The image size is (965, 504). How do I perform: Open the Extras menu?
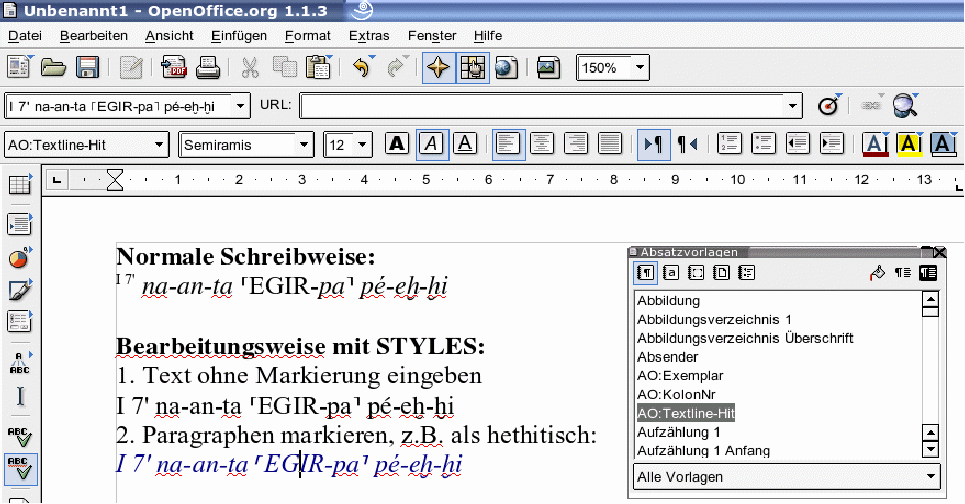[x=369, y=35]
